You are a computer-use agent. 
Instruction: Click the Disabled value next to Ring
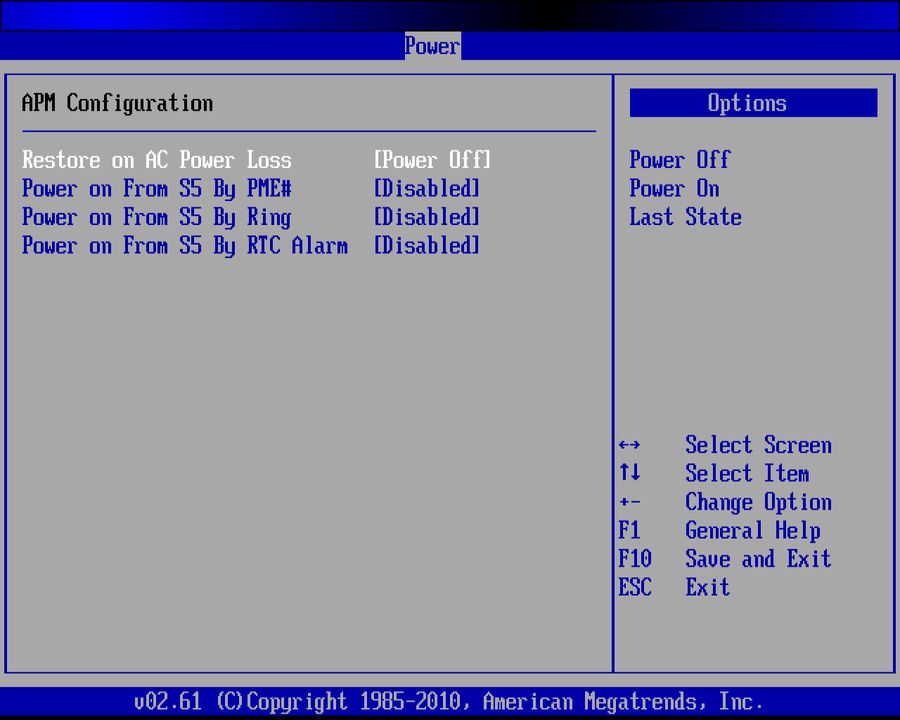point(426,217)
